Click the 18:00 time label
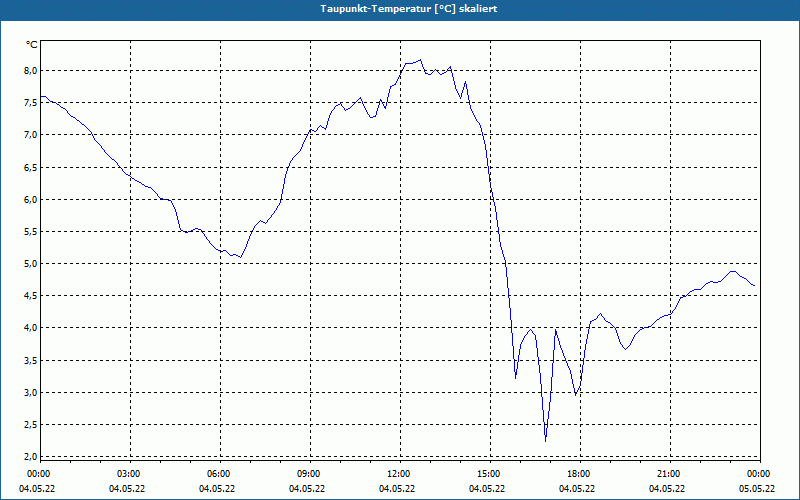800x500 pixels. (580, 474)
